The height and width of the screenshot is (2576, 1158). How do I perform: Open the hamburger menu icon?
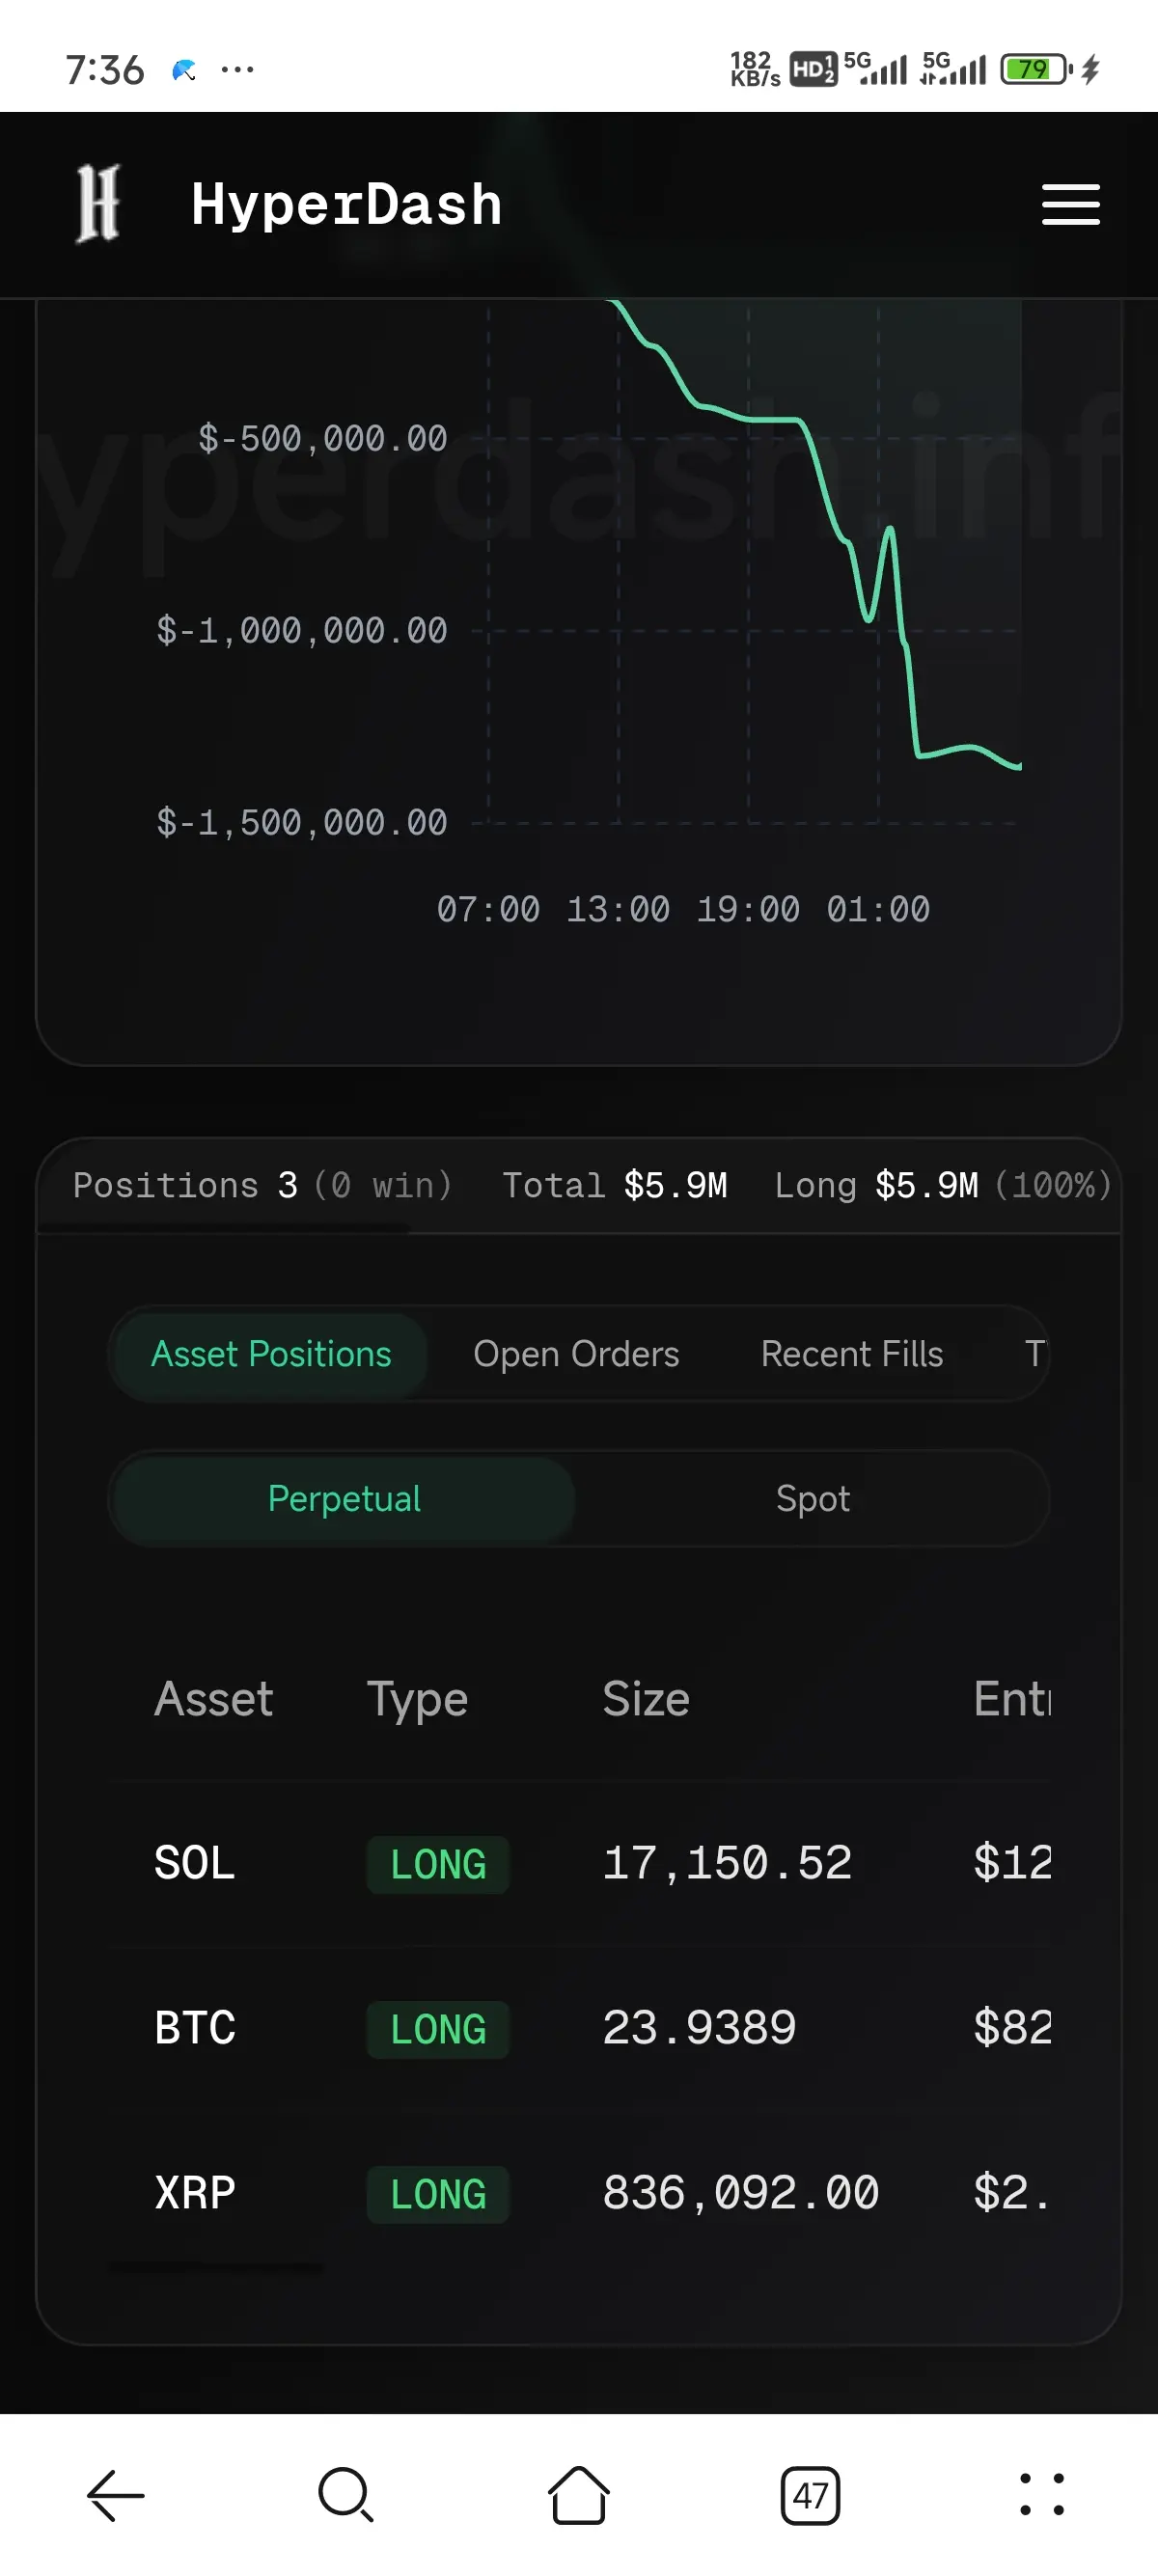coord(1070,204)
